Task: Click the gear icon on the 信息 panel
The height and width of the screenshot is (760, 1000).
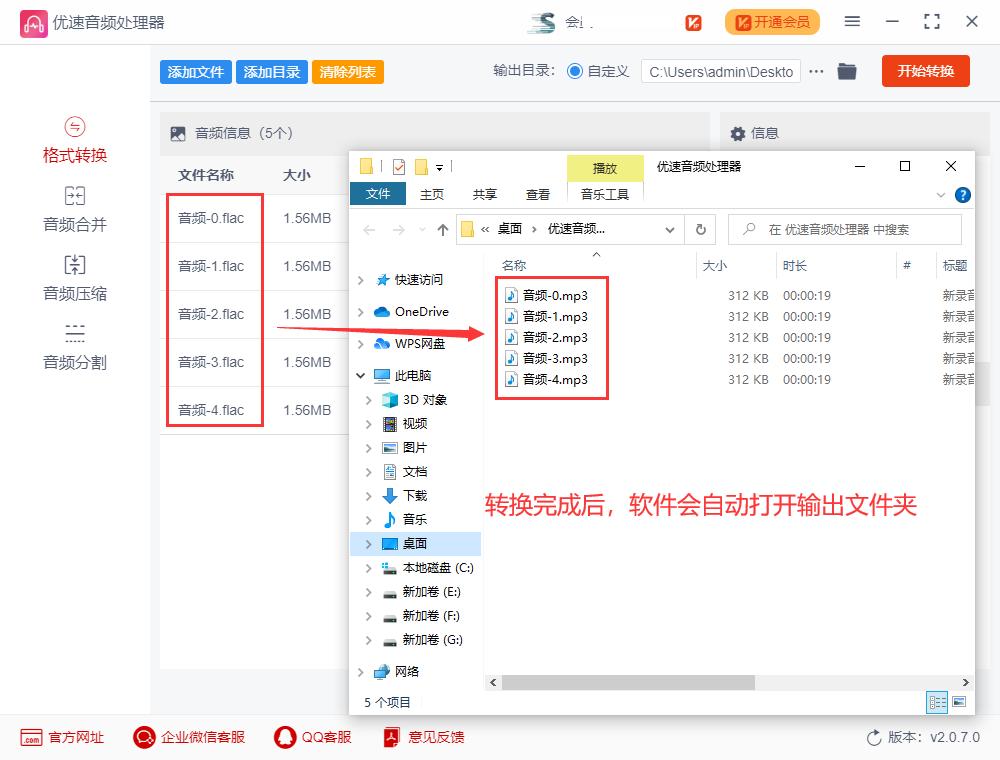Action: 737,134
